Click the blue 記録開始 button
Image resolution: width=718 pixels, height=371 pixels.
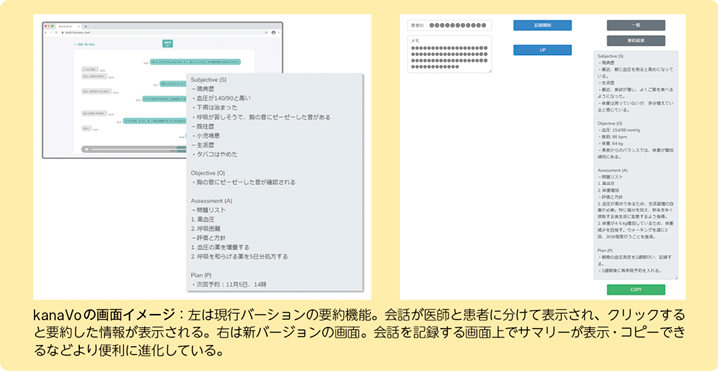pyautogui.click(x=542, y=25)
